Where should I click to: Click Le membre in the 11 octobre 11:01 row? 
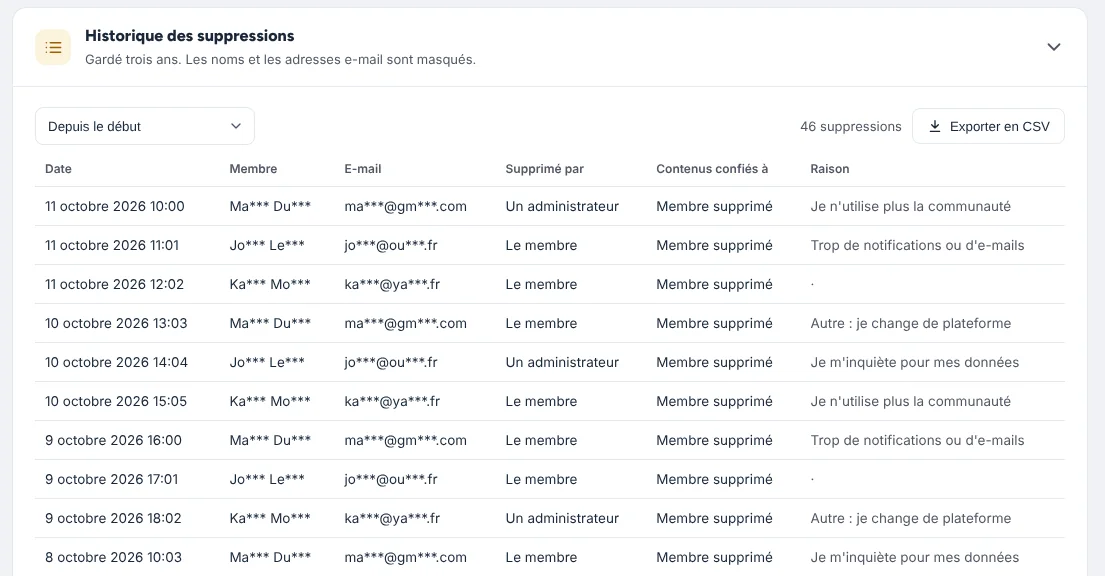(541, 245)
